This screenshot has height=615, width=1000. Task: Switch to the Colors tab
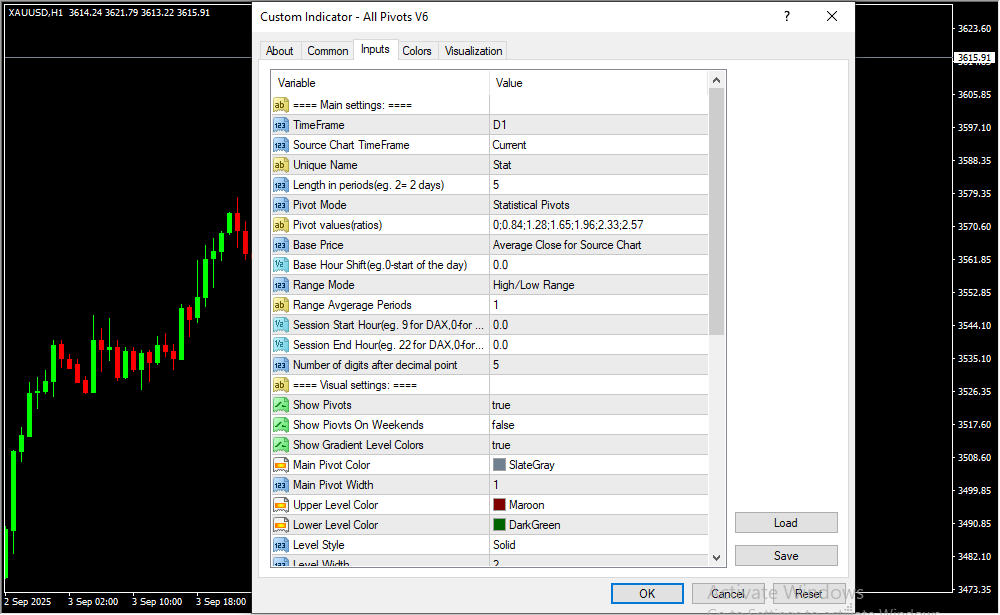pos(417,51)
